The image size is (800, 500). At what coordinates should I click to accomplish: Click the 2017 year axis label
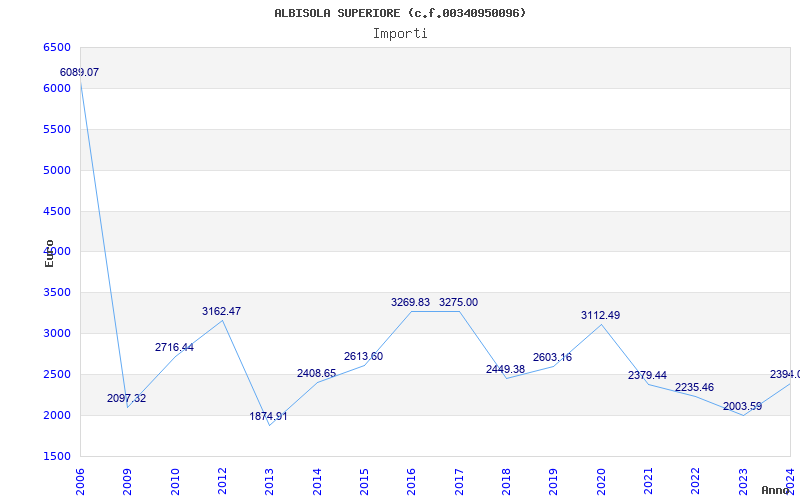pyautogui.click(x=459, y=482)
